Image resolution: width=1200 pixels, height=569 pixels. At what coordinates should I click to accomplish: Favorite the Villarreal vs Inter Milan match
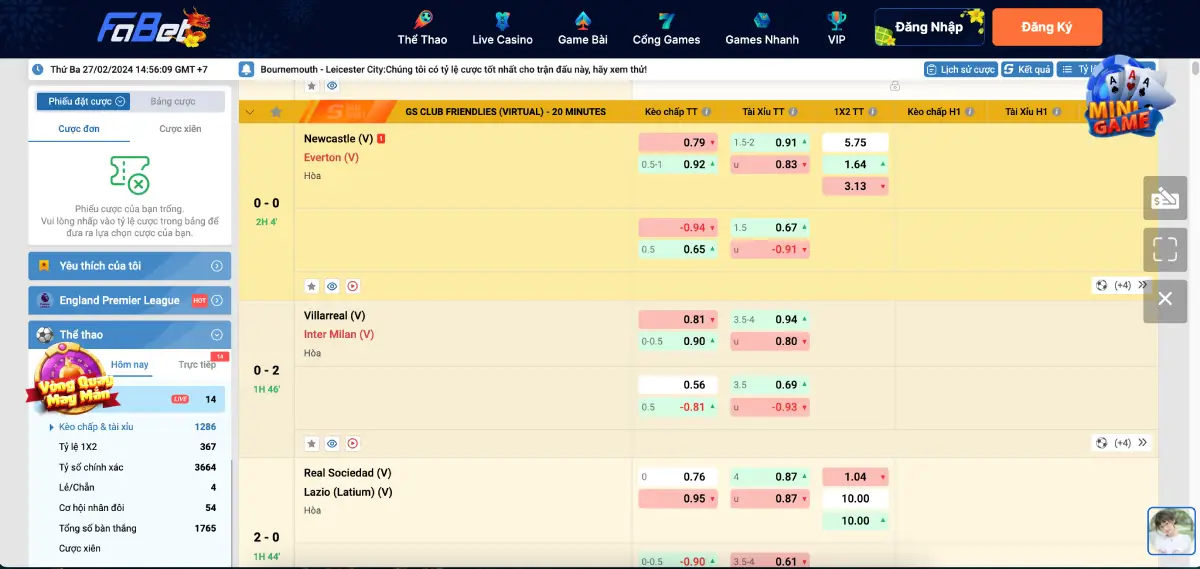click(311, 443)
